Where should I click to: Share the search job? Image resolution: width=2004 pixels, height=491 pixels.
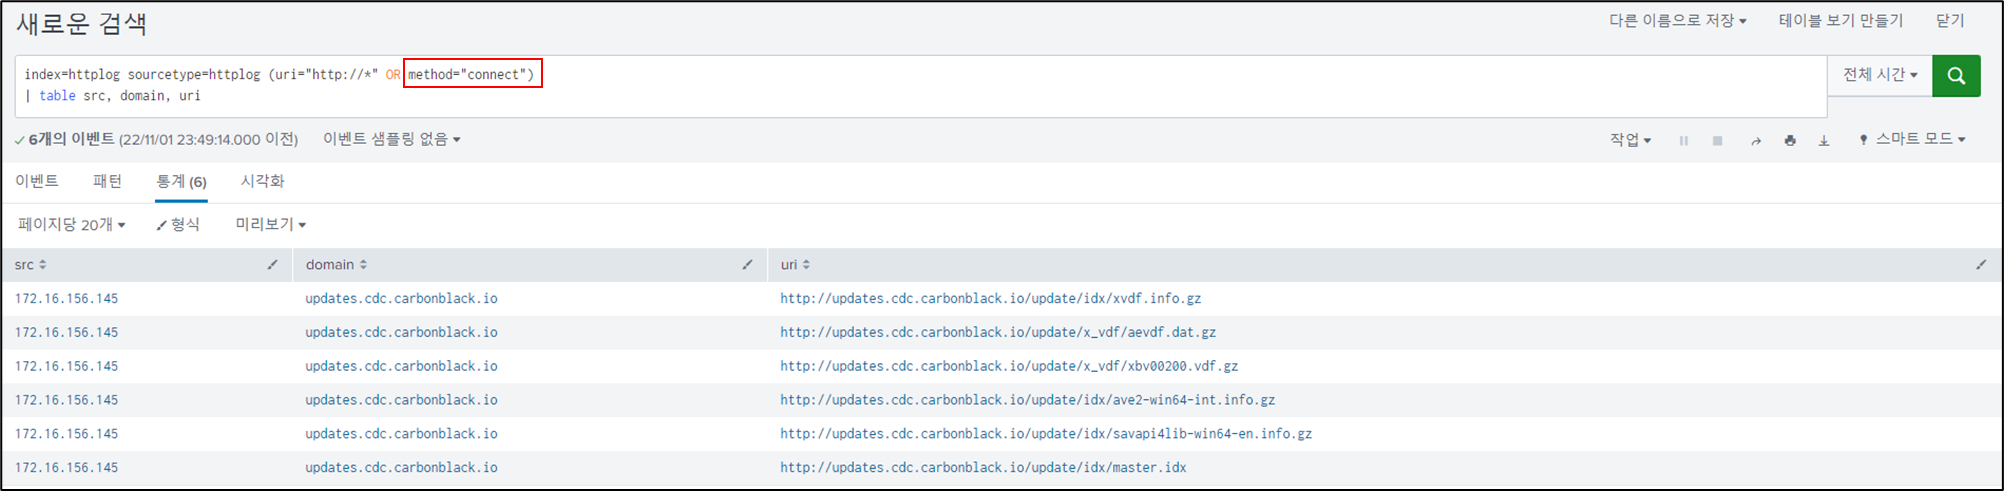pos(1755,141)
